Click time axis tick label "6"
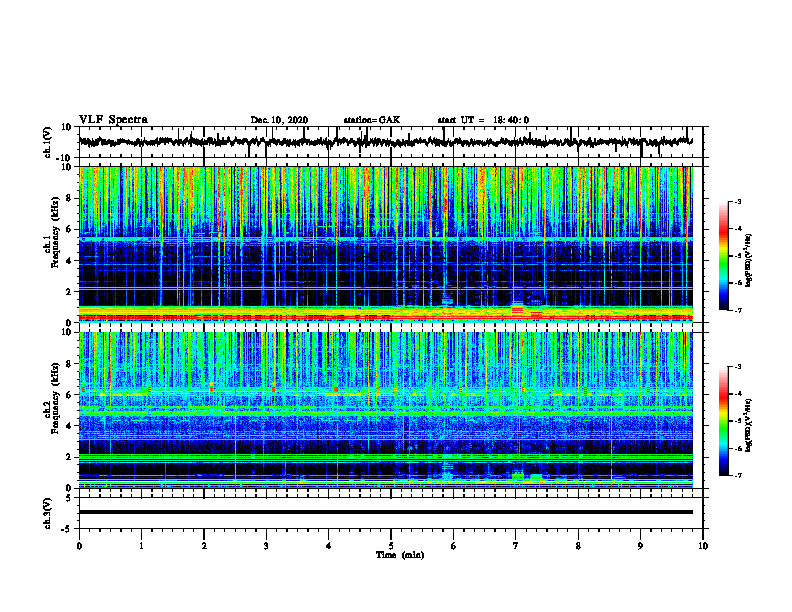 454,546
